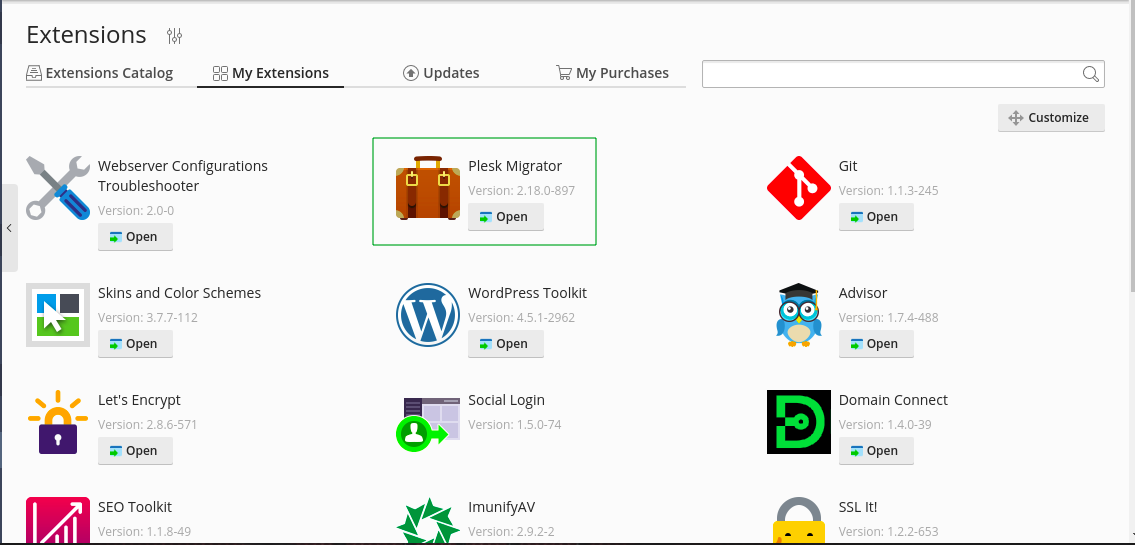This screenshot has height=545, width=1135.
Task: Click 'Version: 3.7.7-112' text
Action: coord(148,318)
